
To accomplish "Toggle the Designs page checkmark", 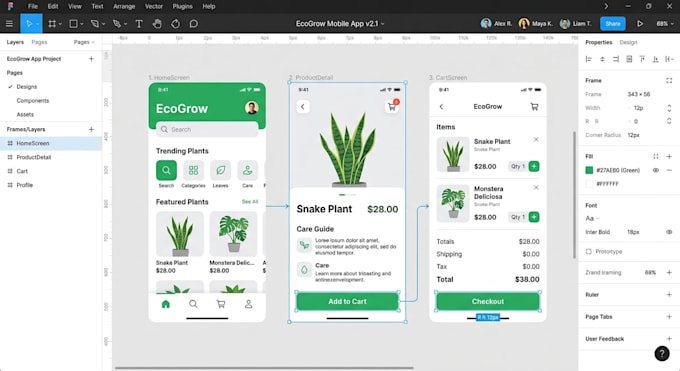I will coord(10,87).
